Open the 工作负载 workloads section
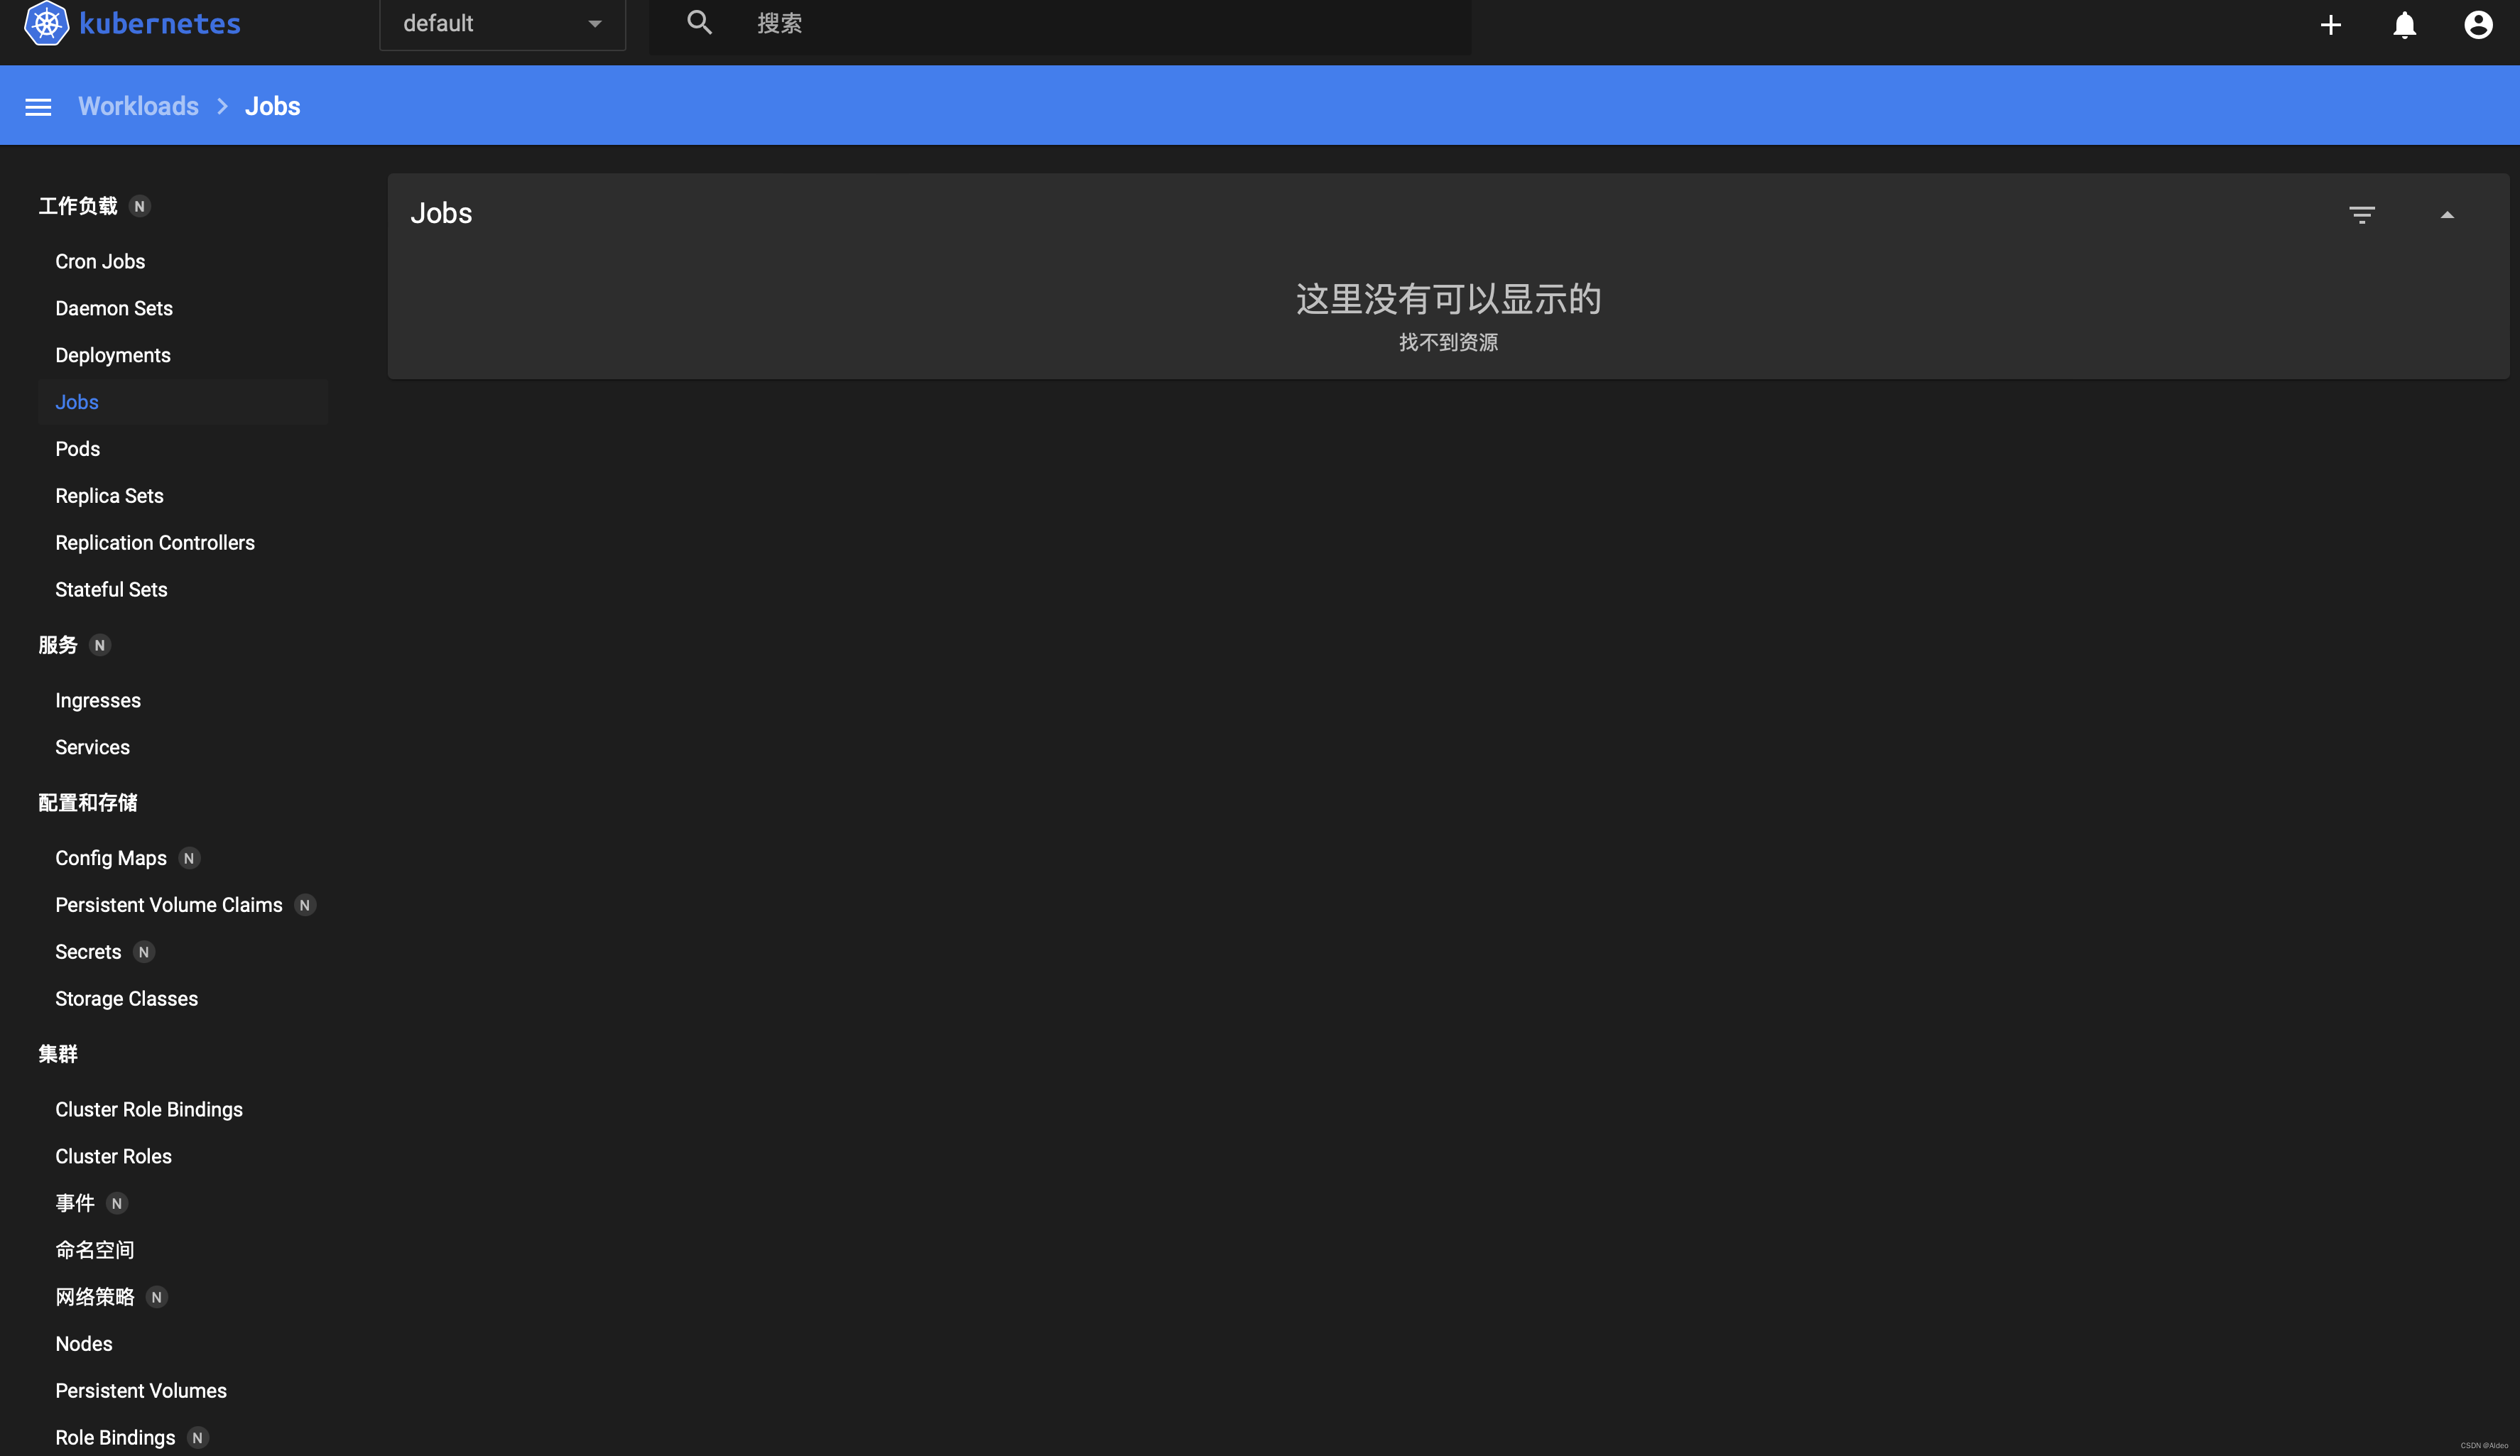 (78, 206)
